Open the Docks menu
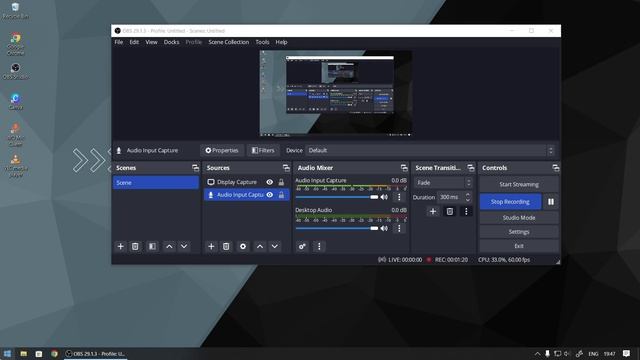This screenshot has width=640, height=360. [x=171, y=42]
